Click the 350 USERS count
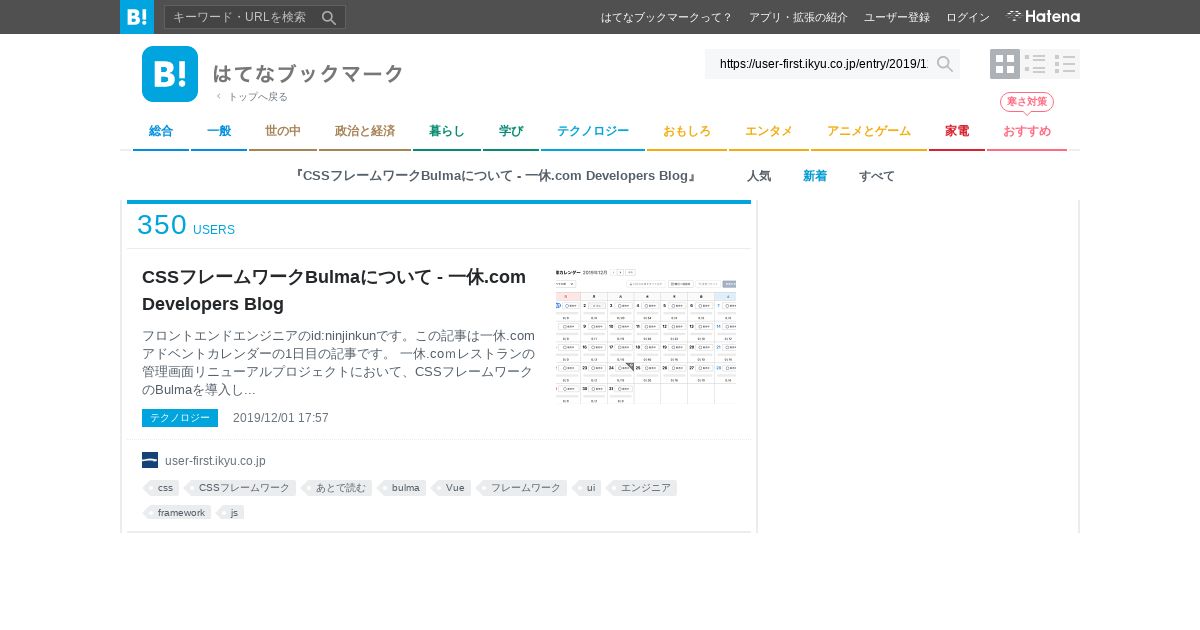 tap(186, 226)
